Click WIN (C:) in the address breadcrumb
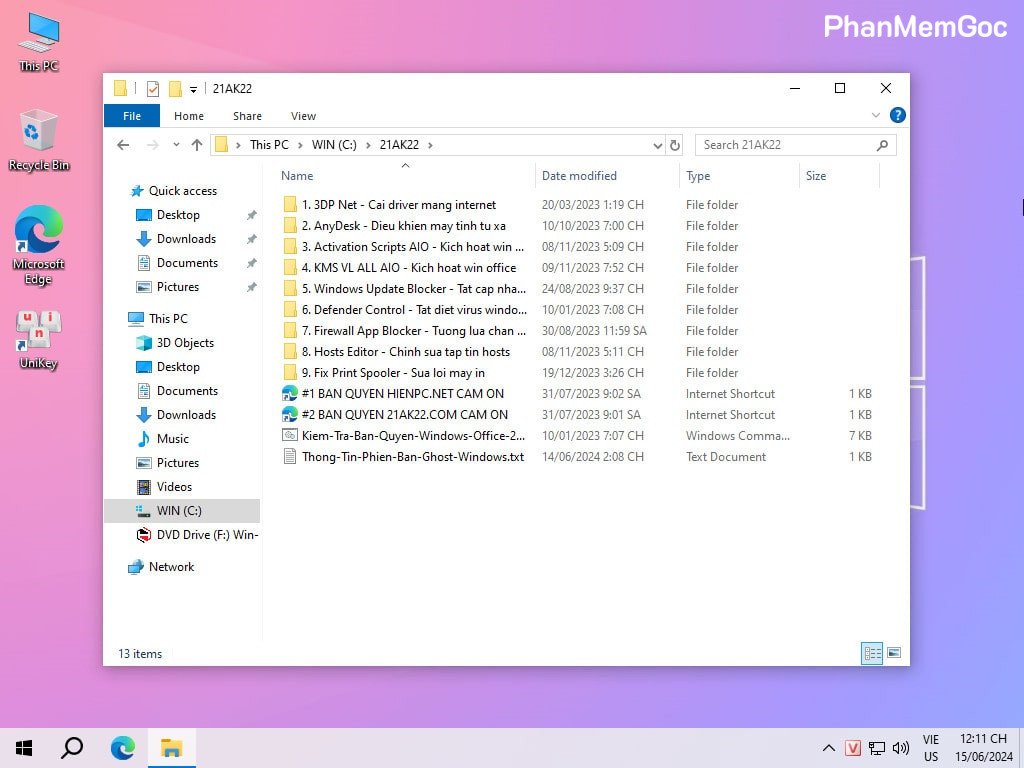The height and width of the screenshot is (768, 1024). (334, 145)
